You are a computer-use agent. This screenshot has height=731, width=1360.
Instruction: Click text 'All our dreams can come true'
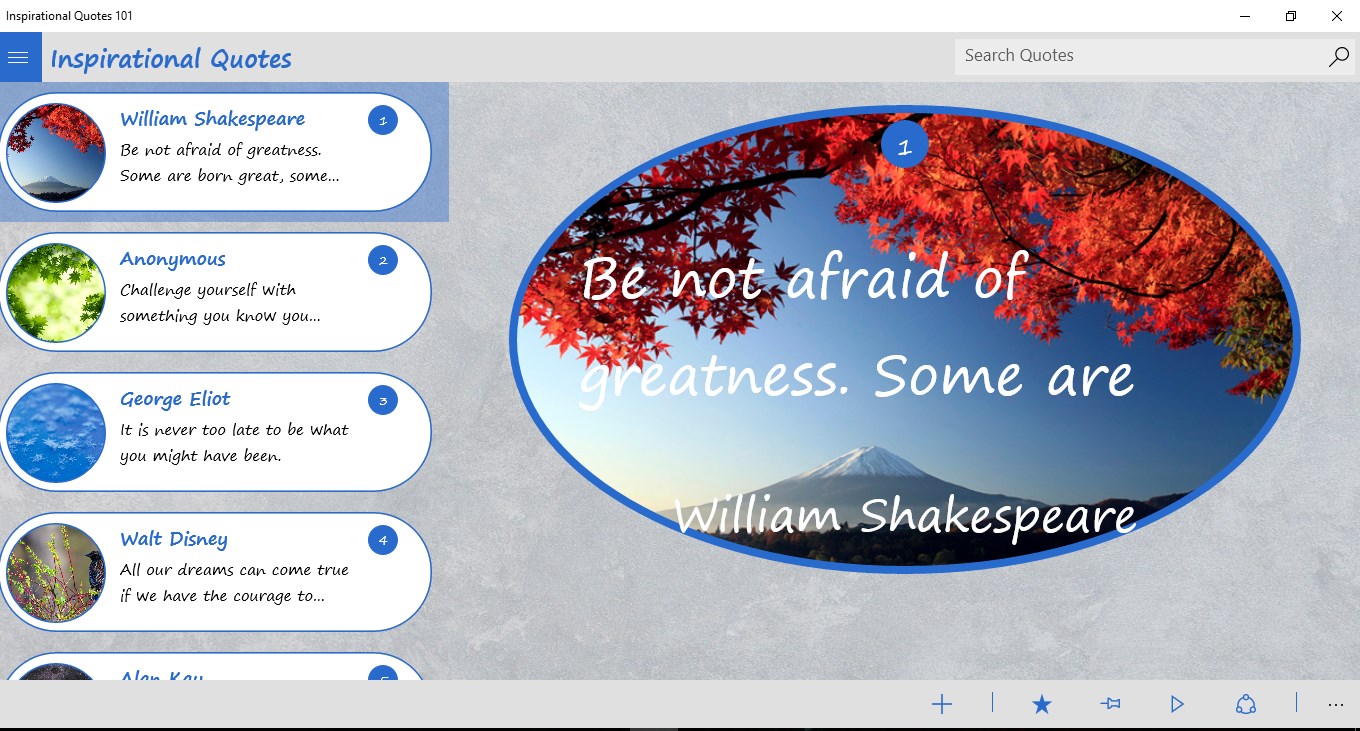(x=234, y=570)
